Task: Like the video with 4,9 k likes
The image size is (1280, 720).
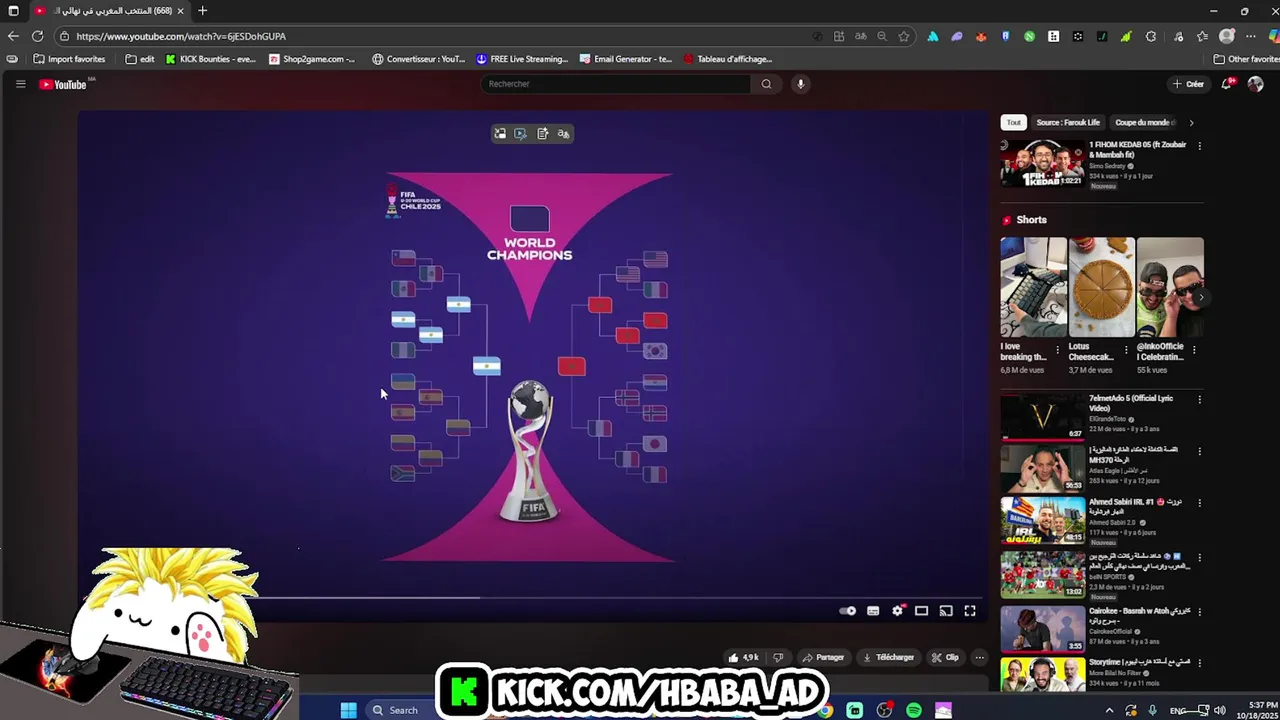Action: point(743,657)
